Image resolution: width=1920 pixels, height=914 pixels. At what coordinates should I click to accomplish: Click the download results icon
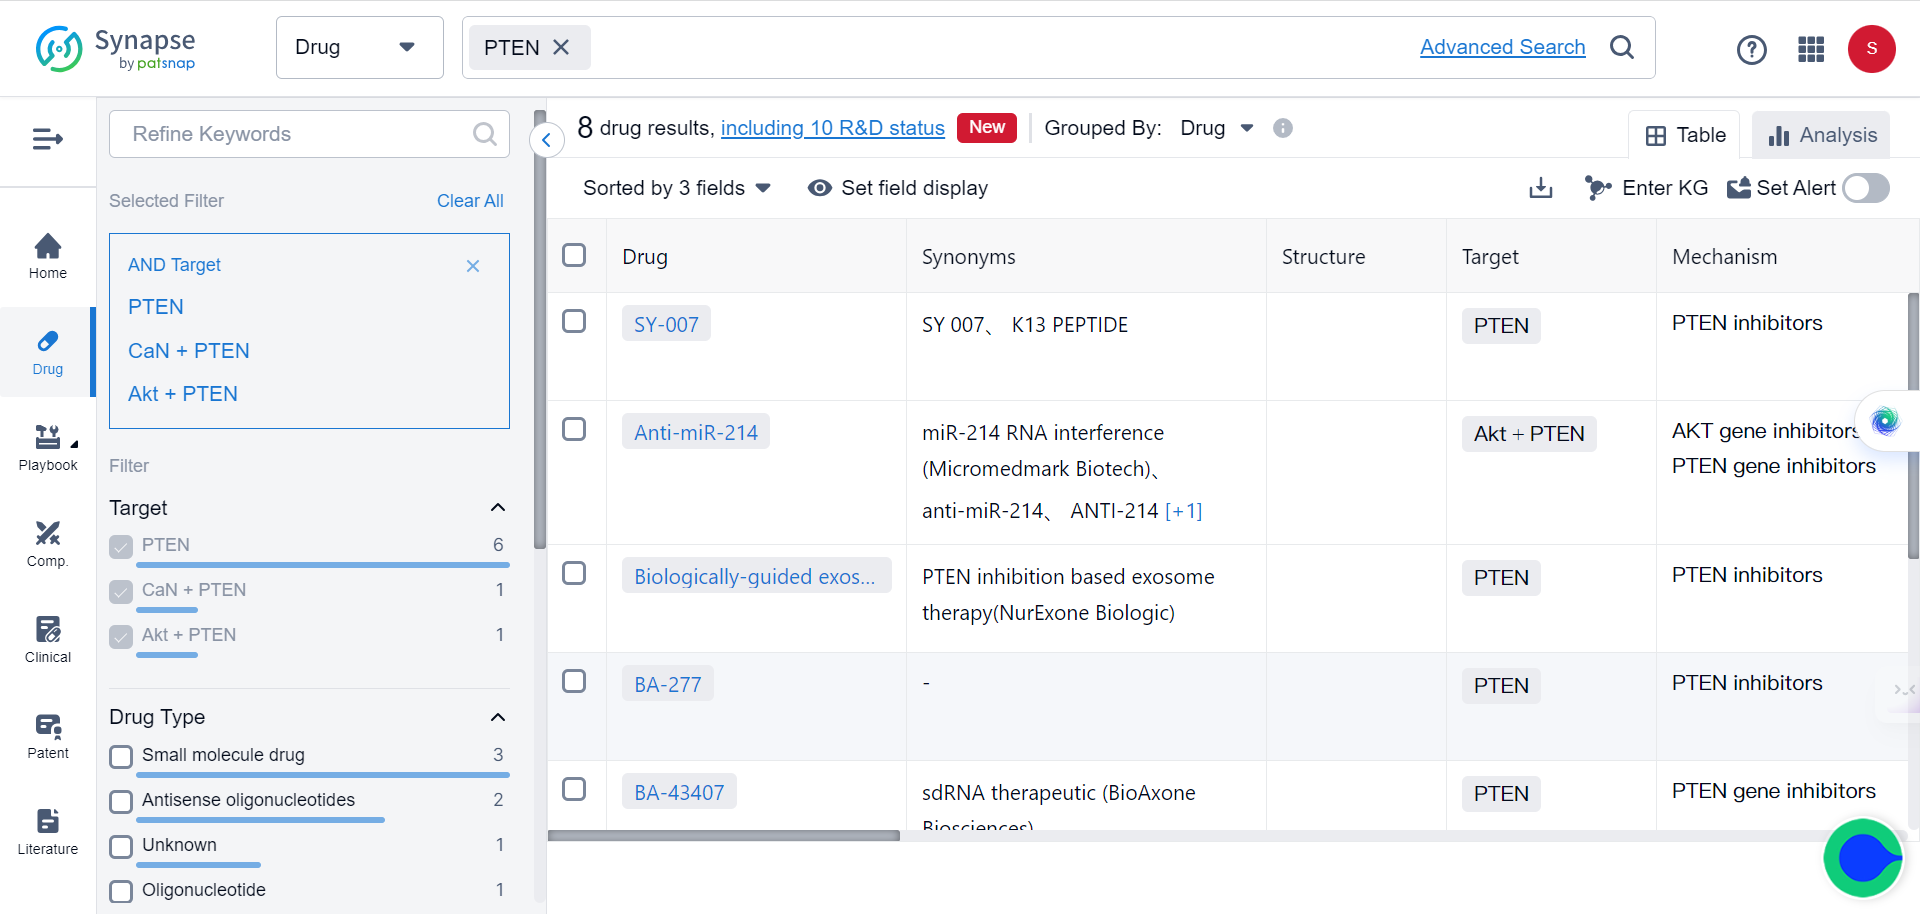click(x=1540, y=188)
